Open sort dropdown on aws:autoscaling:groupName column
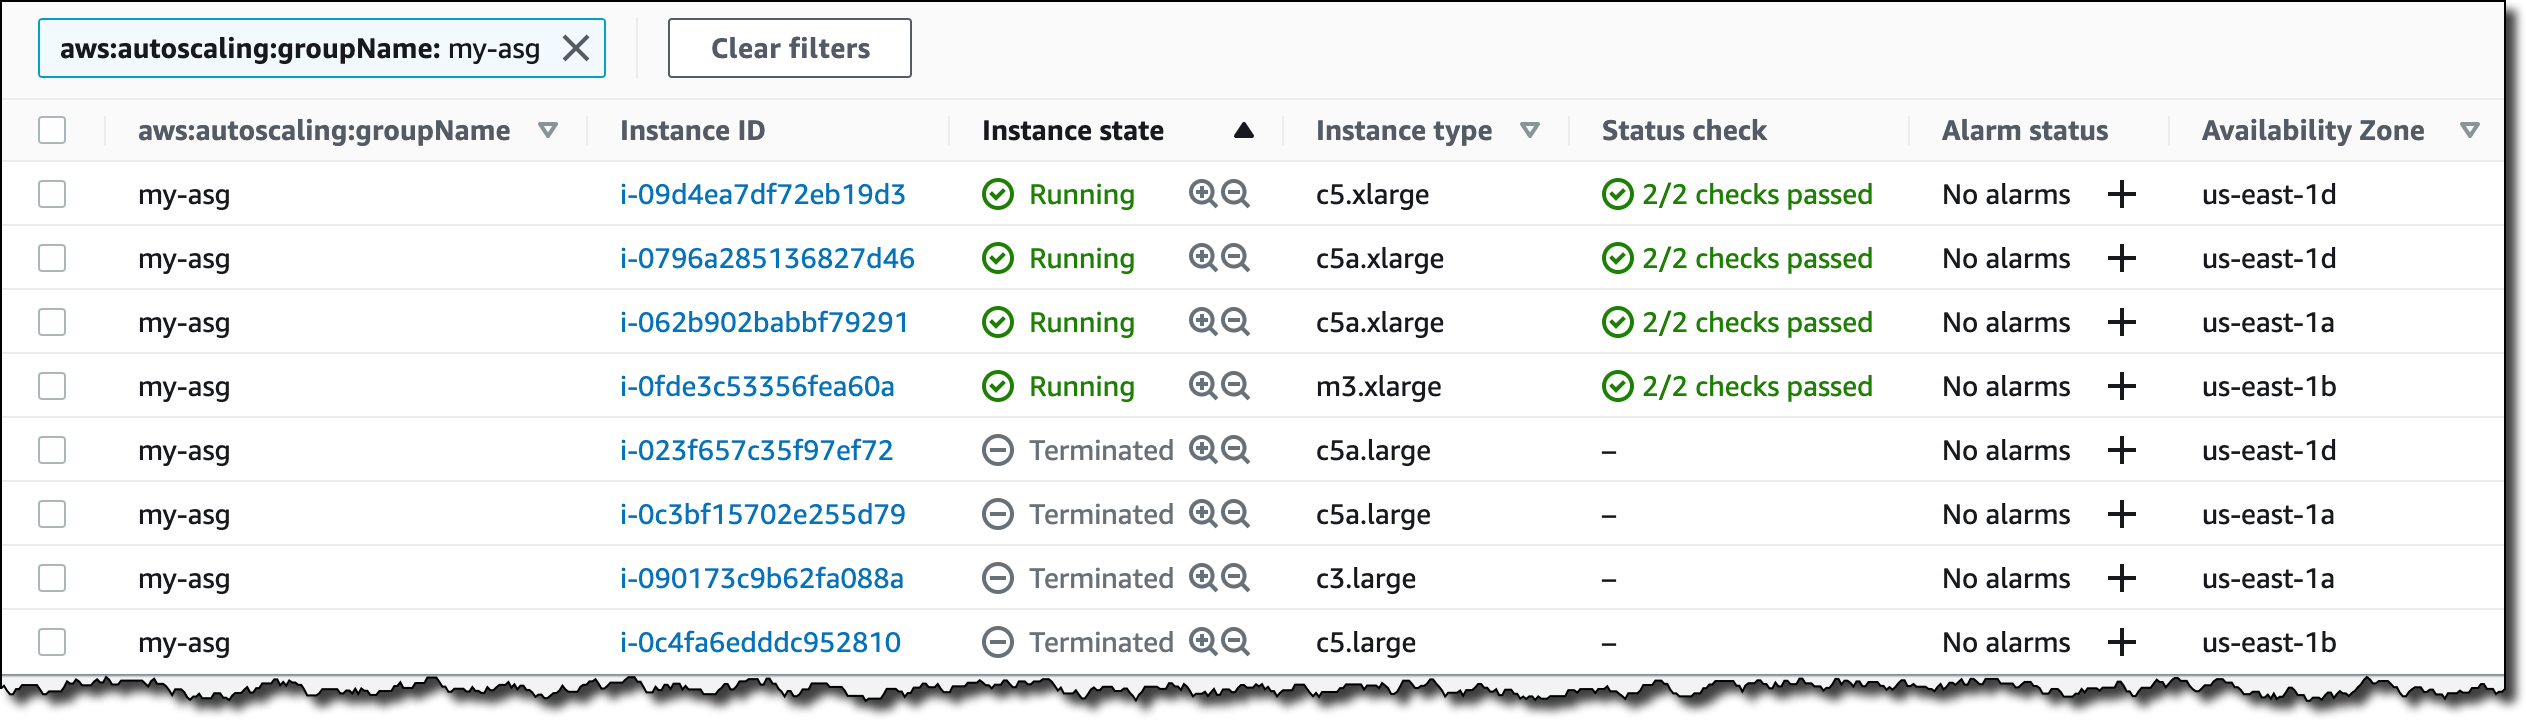 (x=547, y=130)
